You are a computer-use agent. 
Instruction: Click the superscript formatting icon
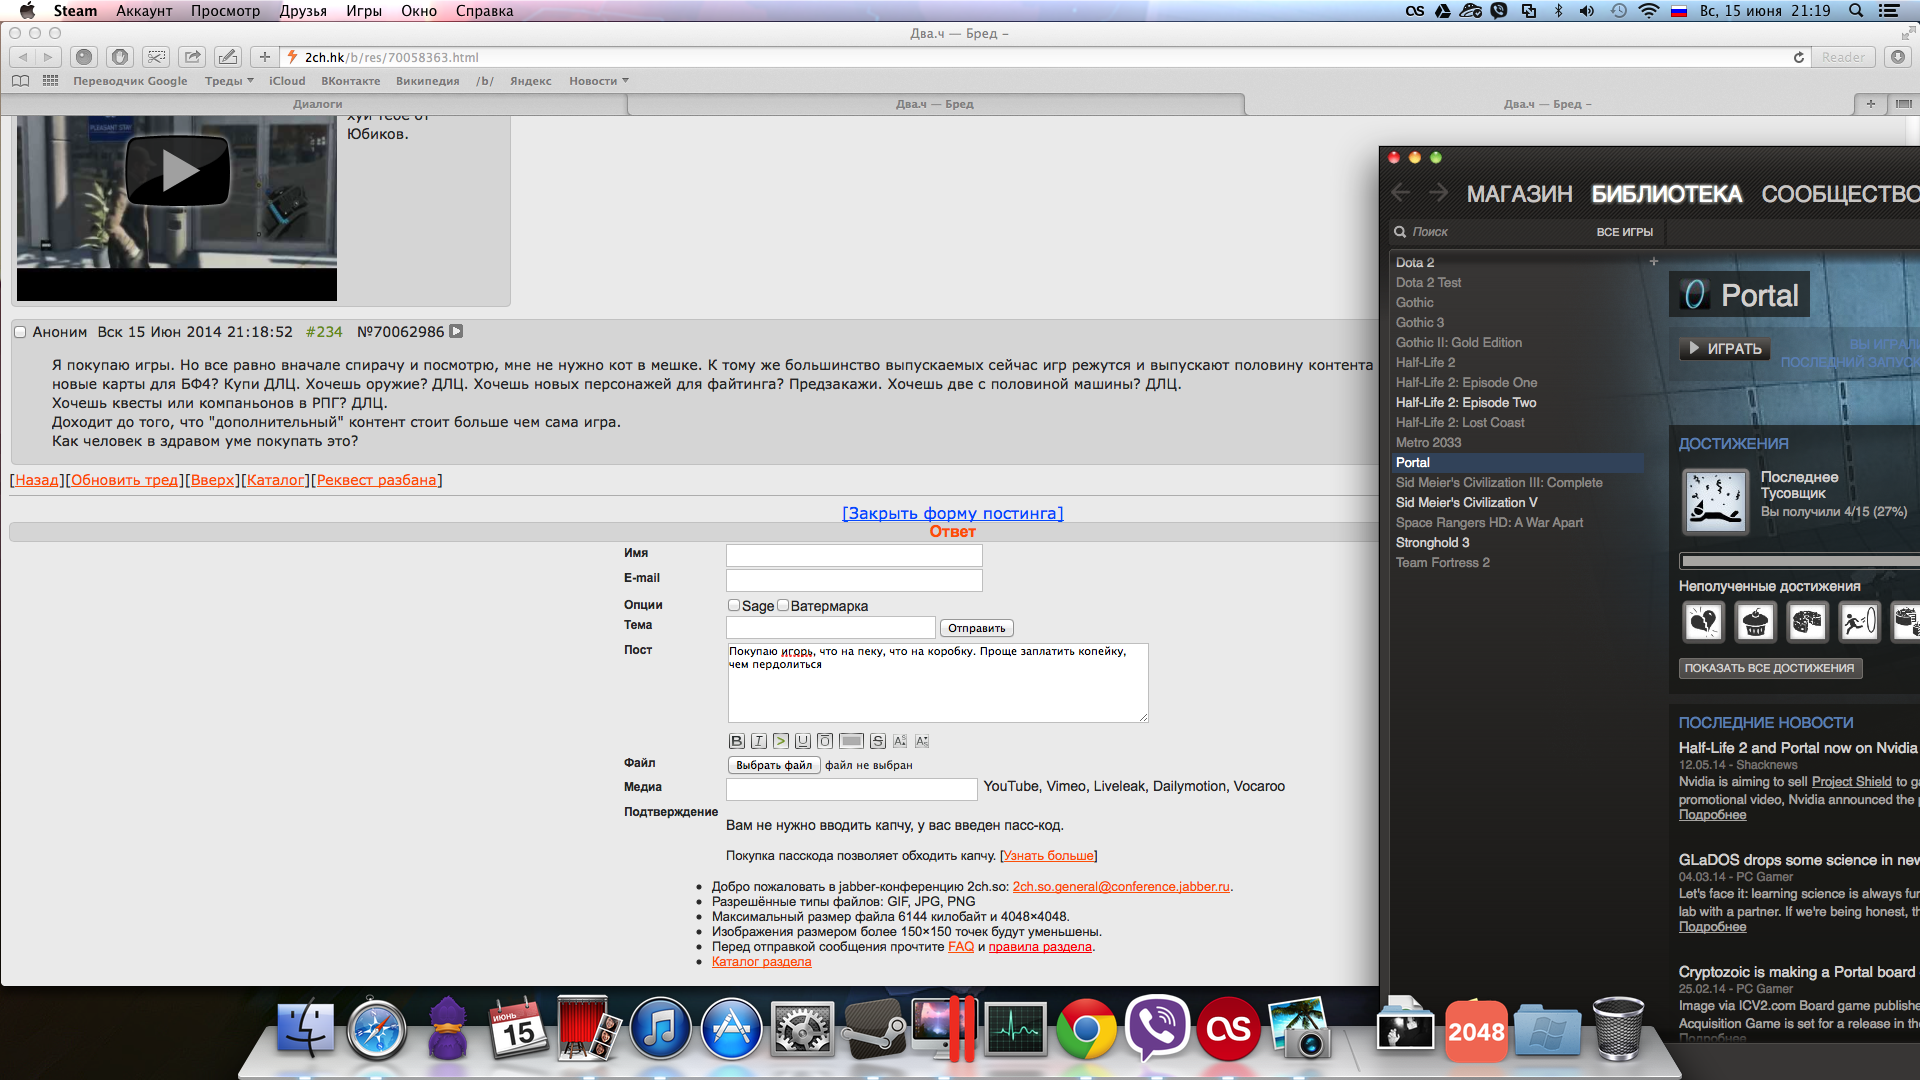[899, 741]
